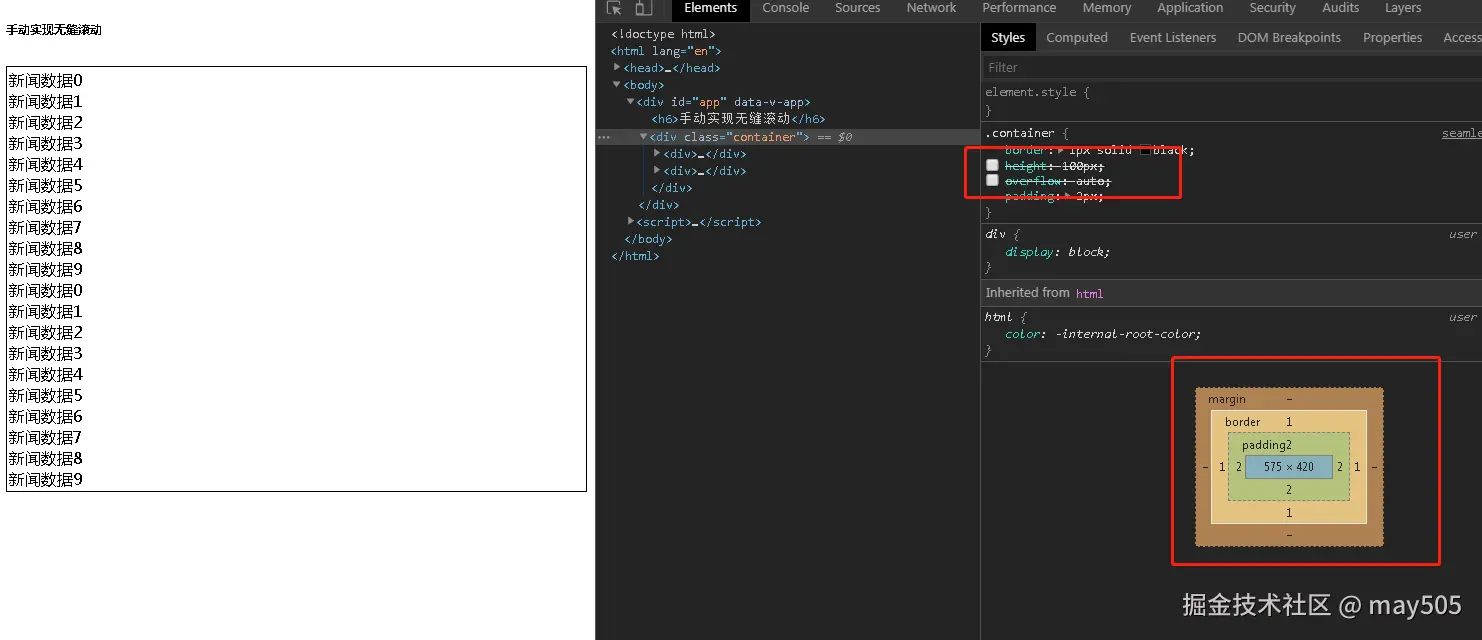The height and width of the screenshot is (640, 1482).
Task: Open the Network tab
Action: click(931, 8)
